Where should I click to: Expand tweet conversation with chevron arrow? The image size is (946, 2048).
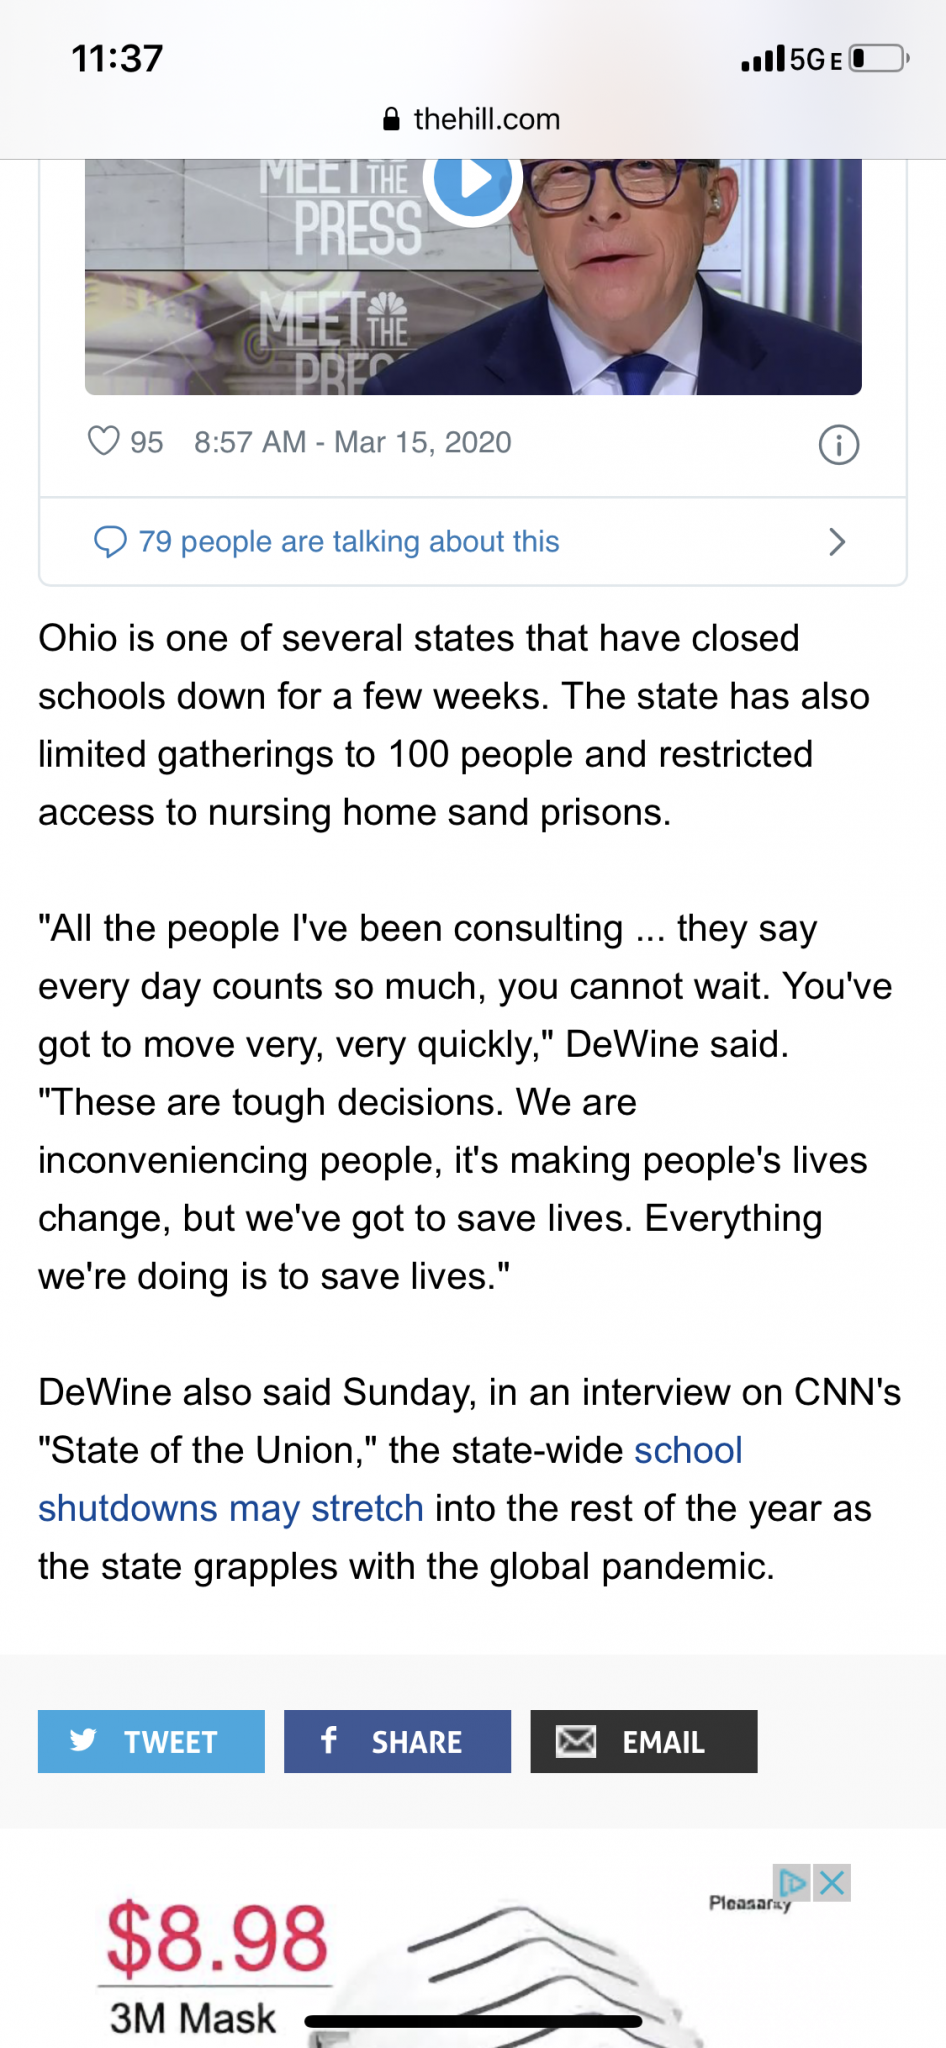coord(837,541)
